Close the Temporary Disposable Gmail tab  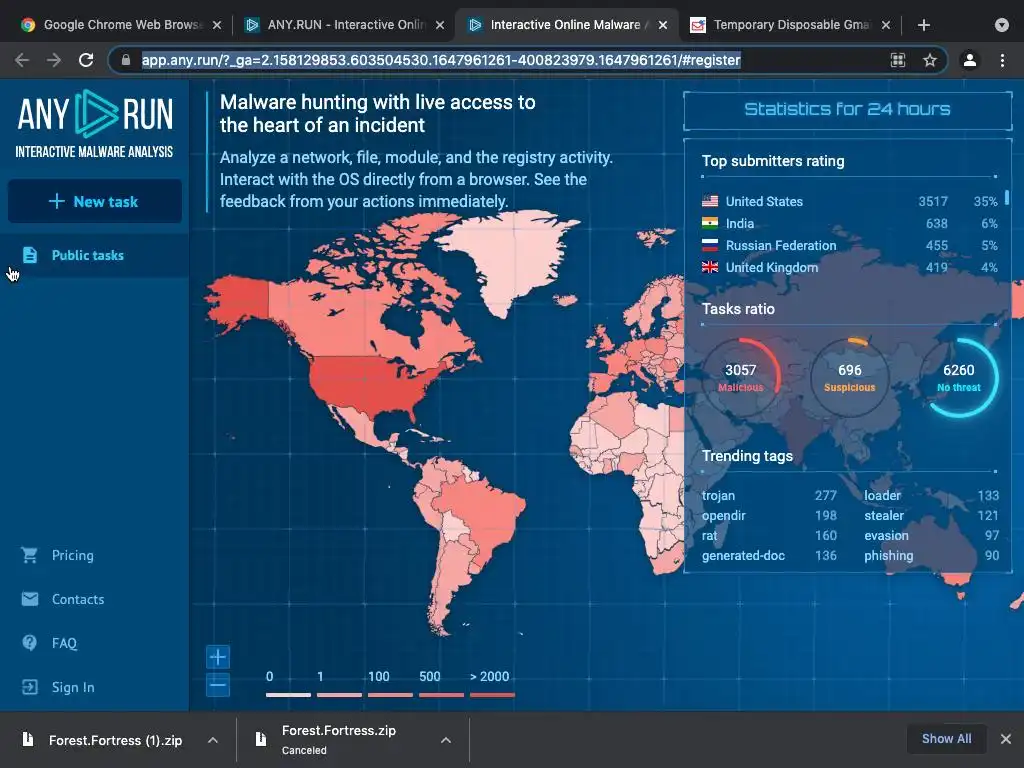(x=886, y=25)
